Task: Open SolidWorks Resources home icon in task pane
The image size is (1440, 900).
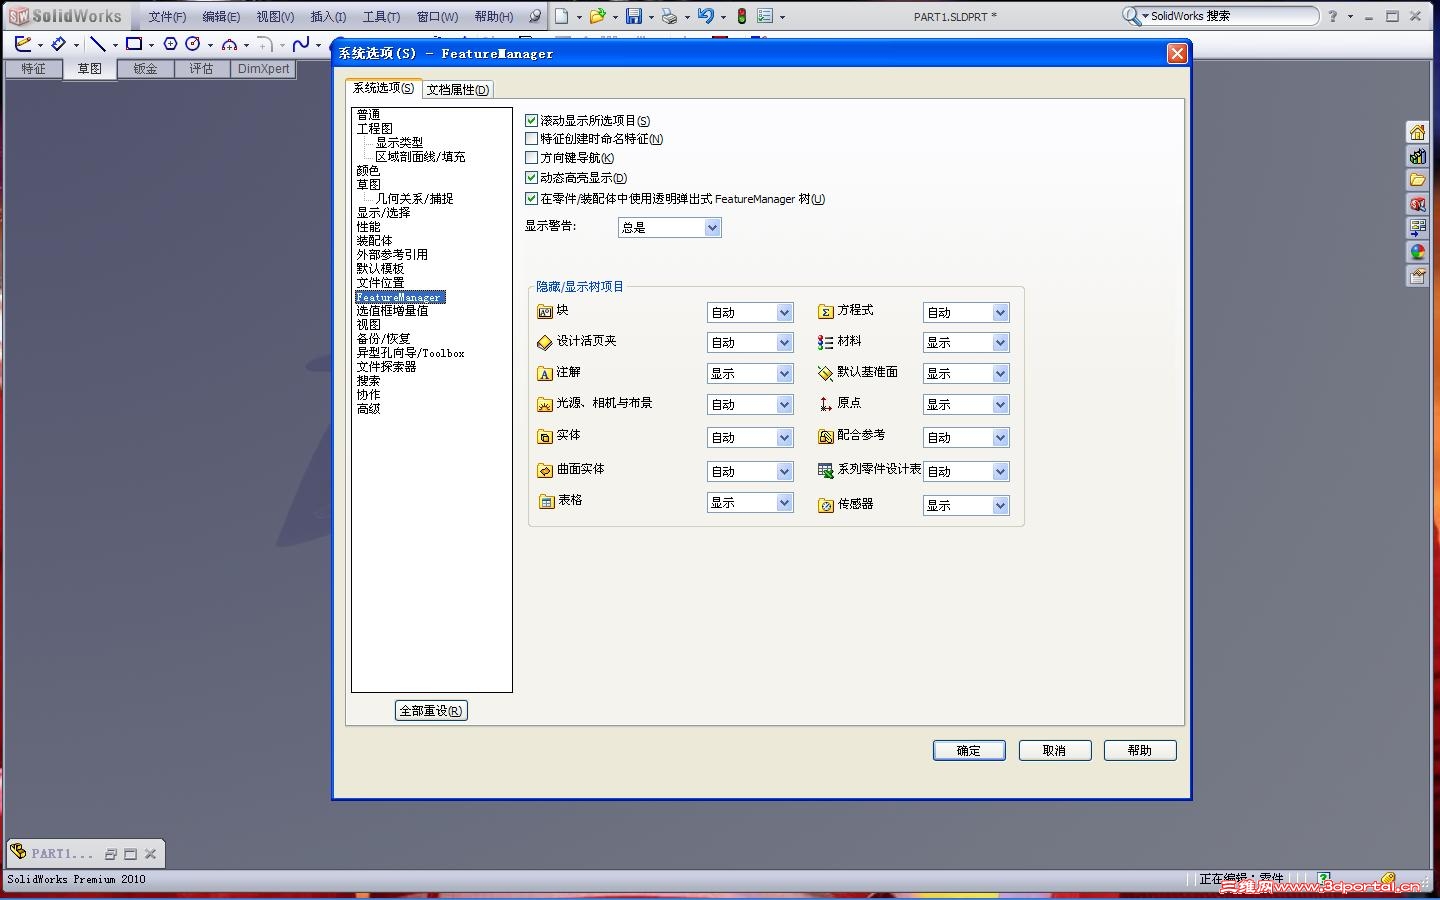Action: (x=1417, y=132)
